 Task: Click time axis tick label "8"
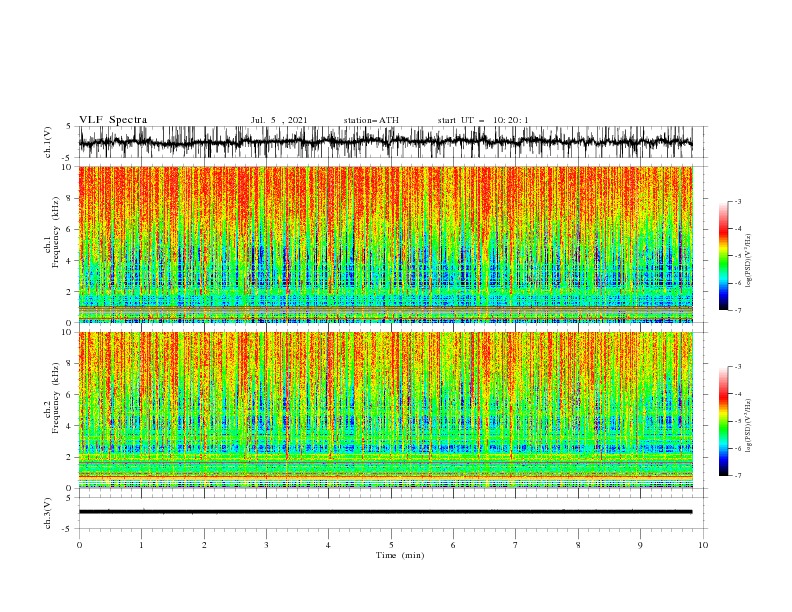(x=578, y=545)
